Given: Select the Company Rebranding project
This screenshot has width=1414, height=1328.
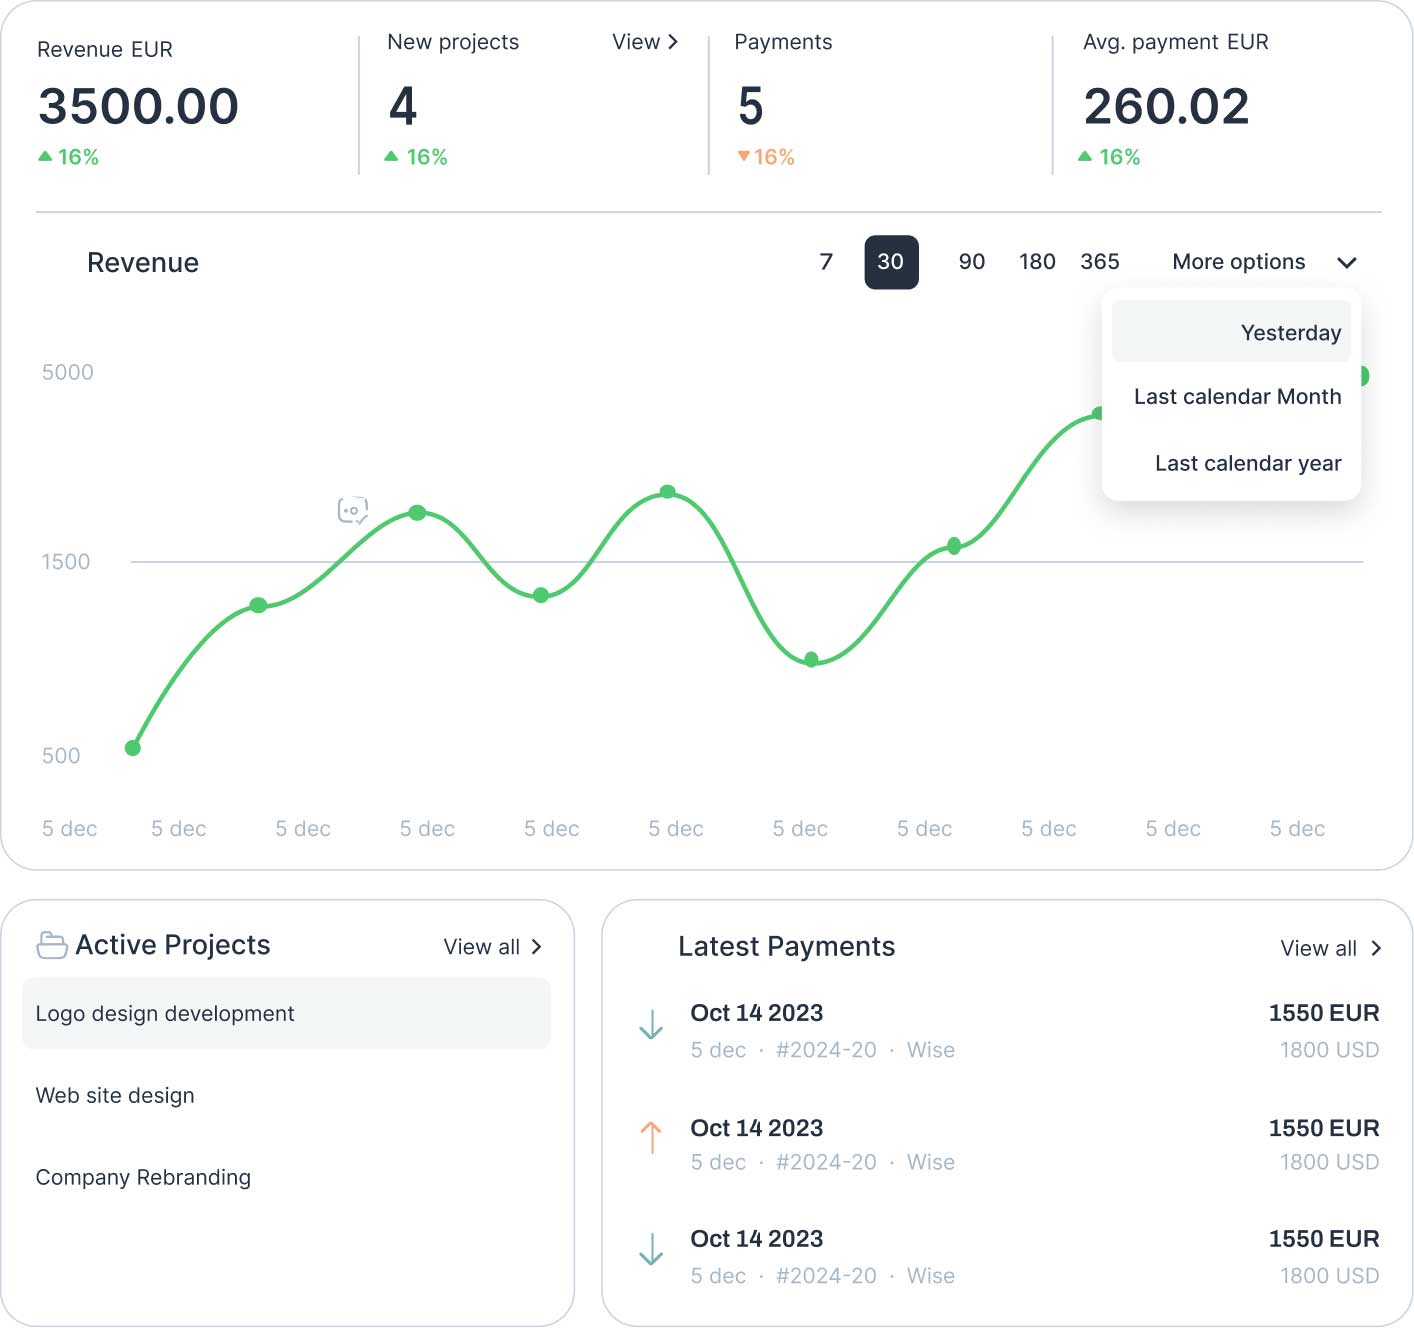Looking at the screenshot, I should [x=143, y=1178].
